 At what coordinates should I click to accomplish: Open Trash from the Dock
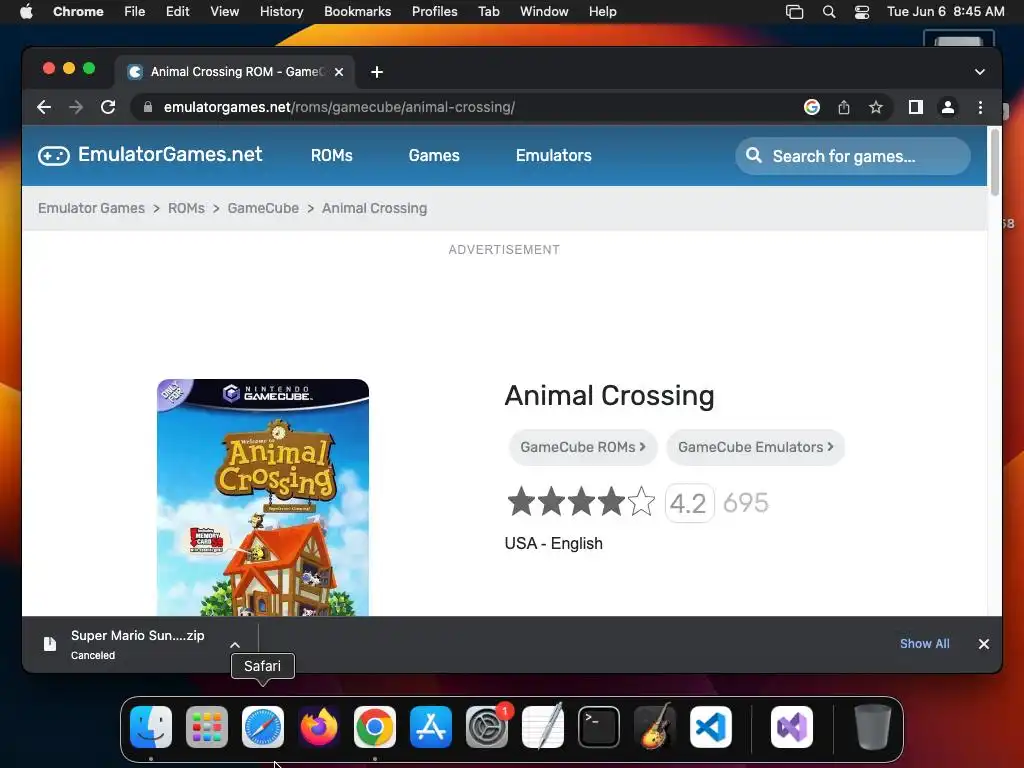click(x=872, y=727)
